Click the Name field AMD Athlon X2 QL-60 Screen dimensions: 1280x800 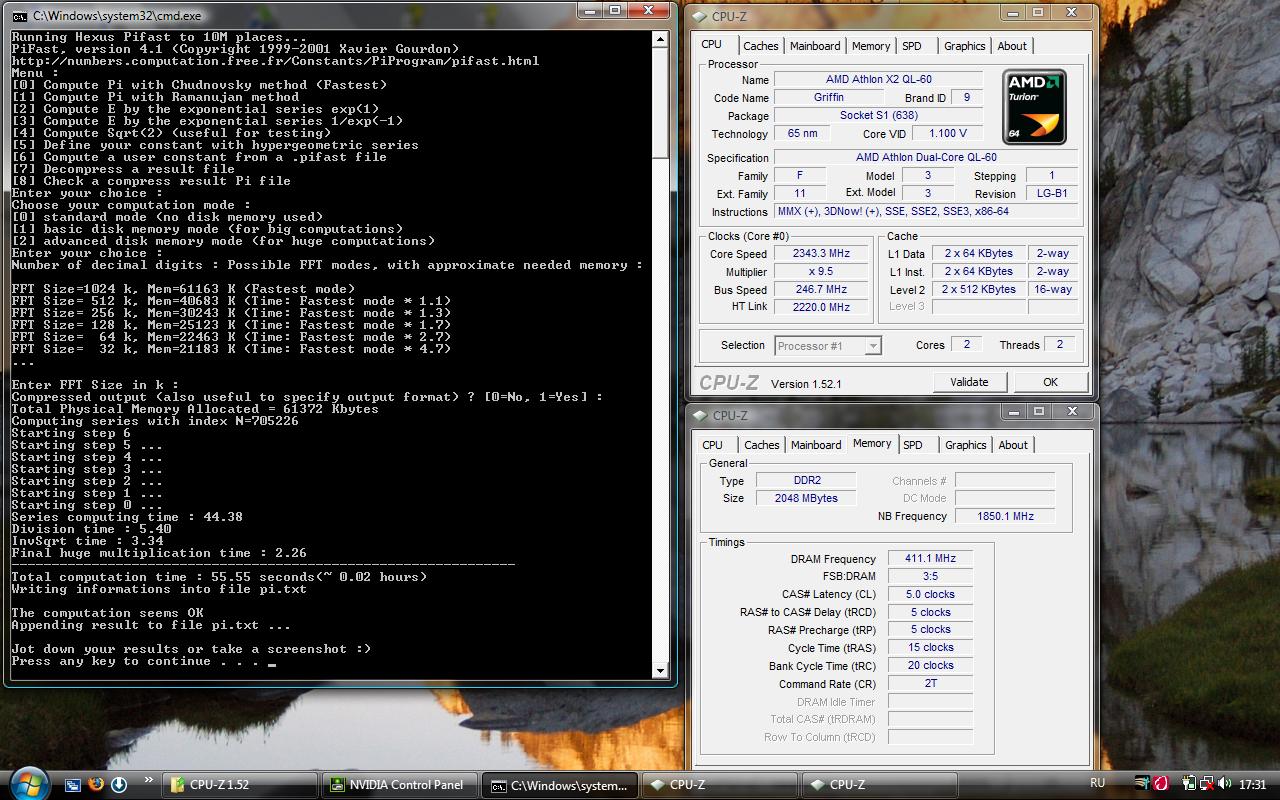coord(878,80)
